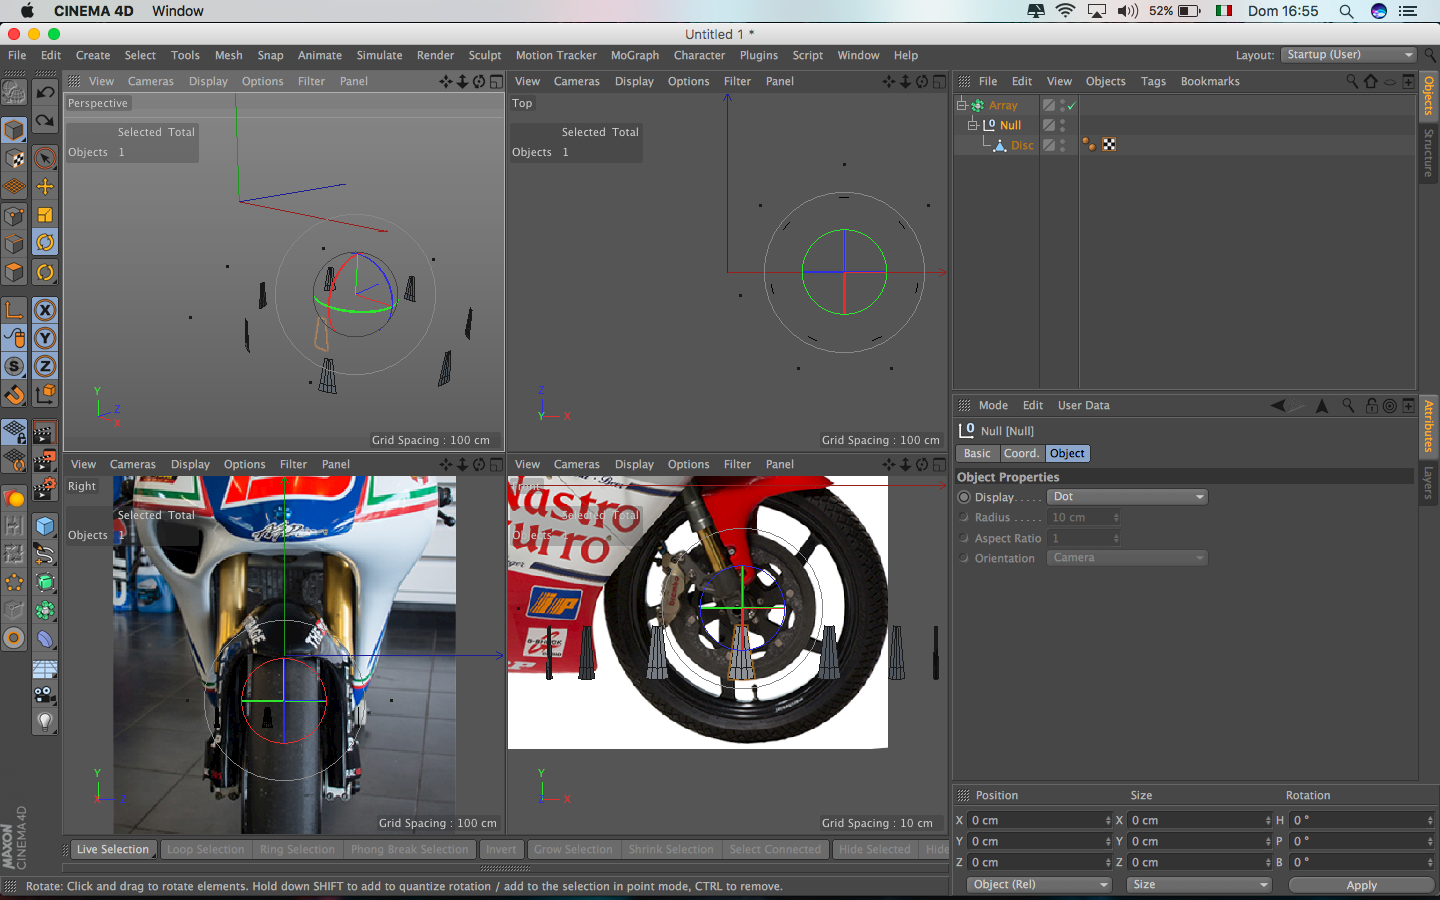
Task: Add a Camera object icon
Action: pos(45,694)
